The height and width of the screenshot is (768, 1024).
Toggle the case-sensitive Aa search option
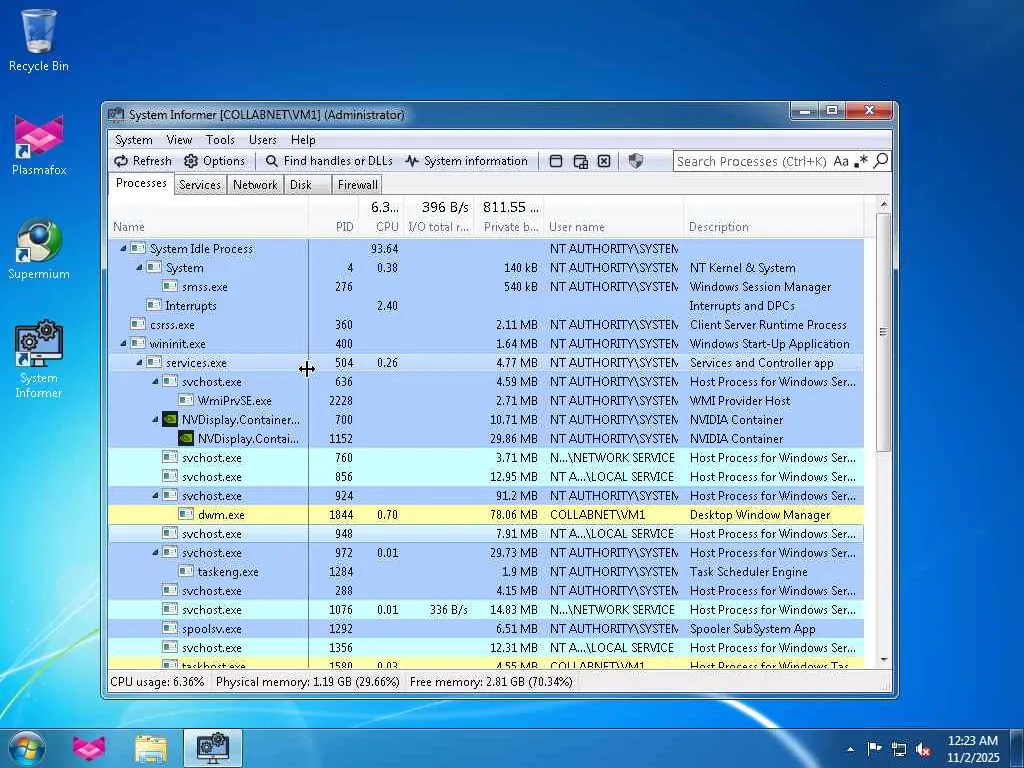(x=841, y=161)
